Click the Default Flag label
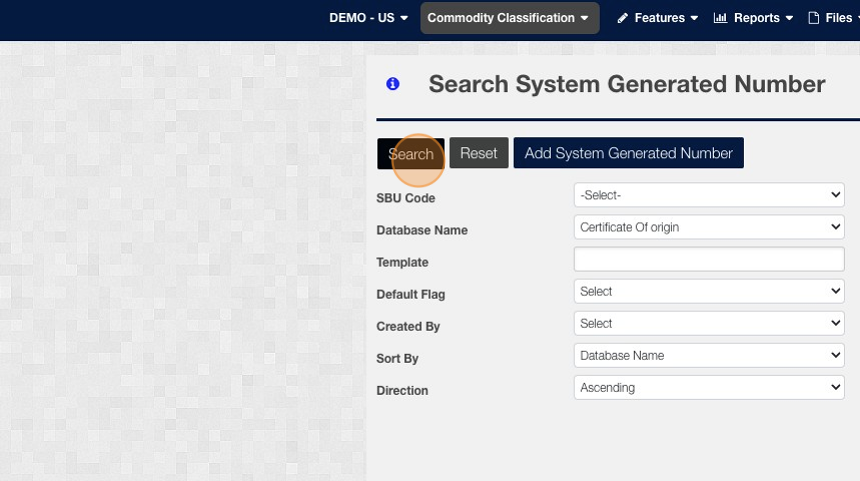The width and height of the screenshot is (860, 481). 411,295
